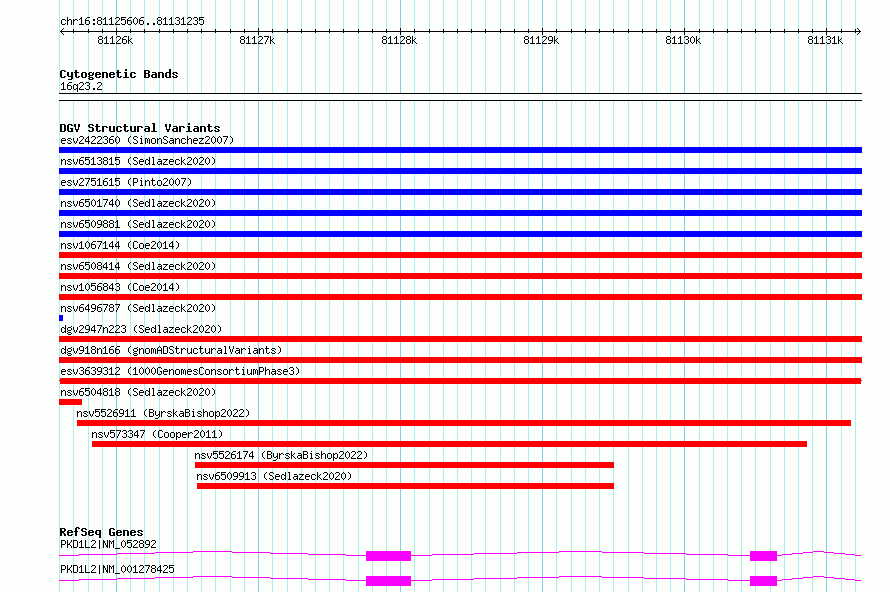Click the nsv5526174 (ByrskaBishop2022) label
Viewport: 890px width, 592px height.
tap(281, 455)
